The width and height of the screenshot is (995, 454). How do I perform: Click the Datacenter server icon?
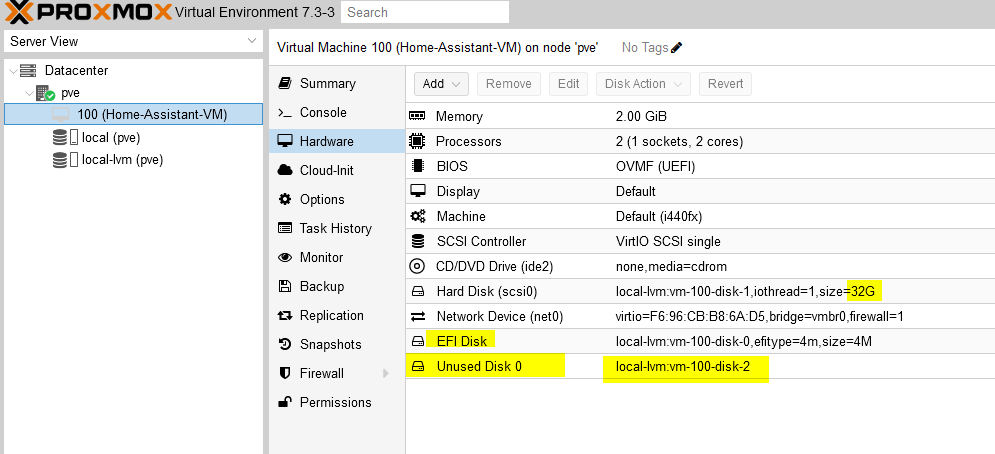pyautogui.click(x=28, y=70)
